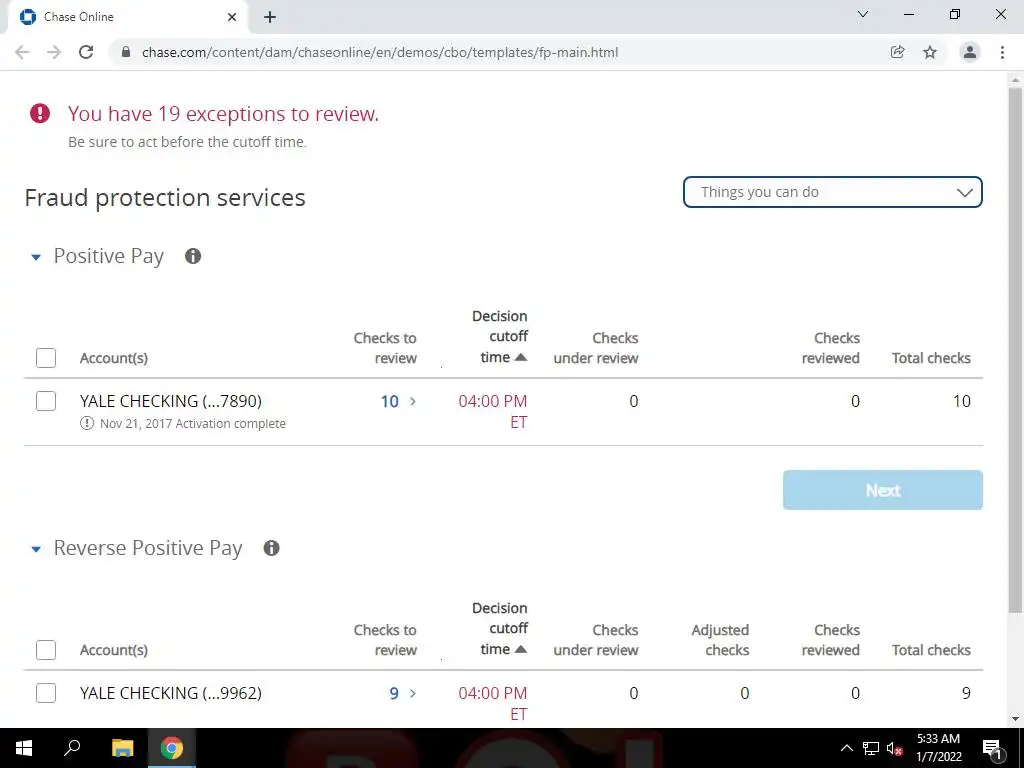This screenshot has width=1024, height=768.
Task: Click the 'YALE CHECKING (...9962)' account name
Action: coord(170,693)
